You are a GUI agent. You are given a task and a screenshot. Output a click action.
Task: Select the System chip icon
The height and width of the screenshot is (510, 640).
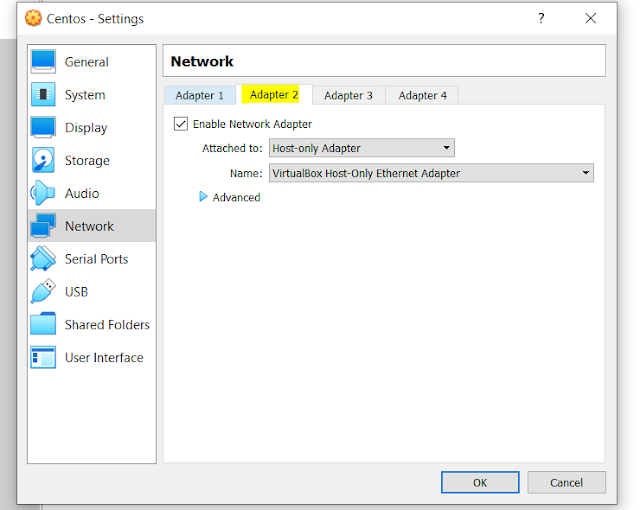[43, 94]
